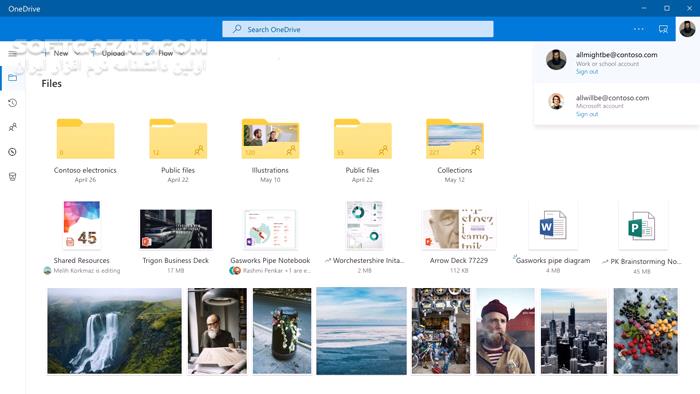Sign out of allmightbe@contoso.com account
The height and width of the screenshot is (394, 700).
(x=587, y=71)
